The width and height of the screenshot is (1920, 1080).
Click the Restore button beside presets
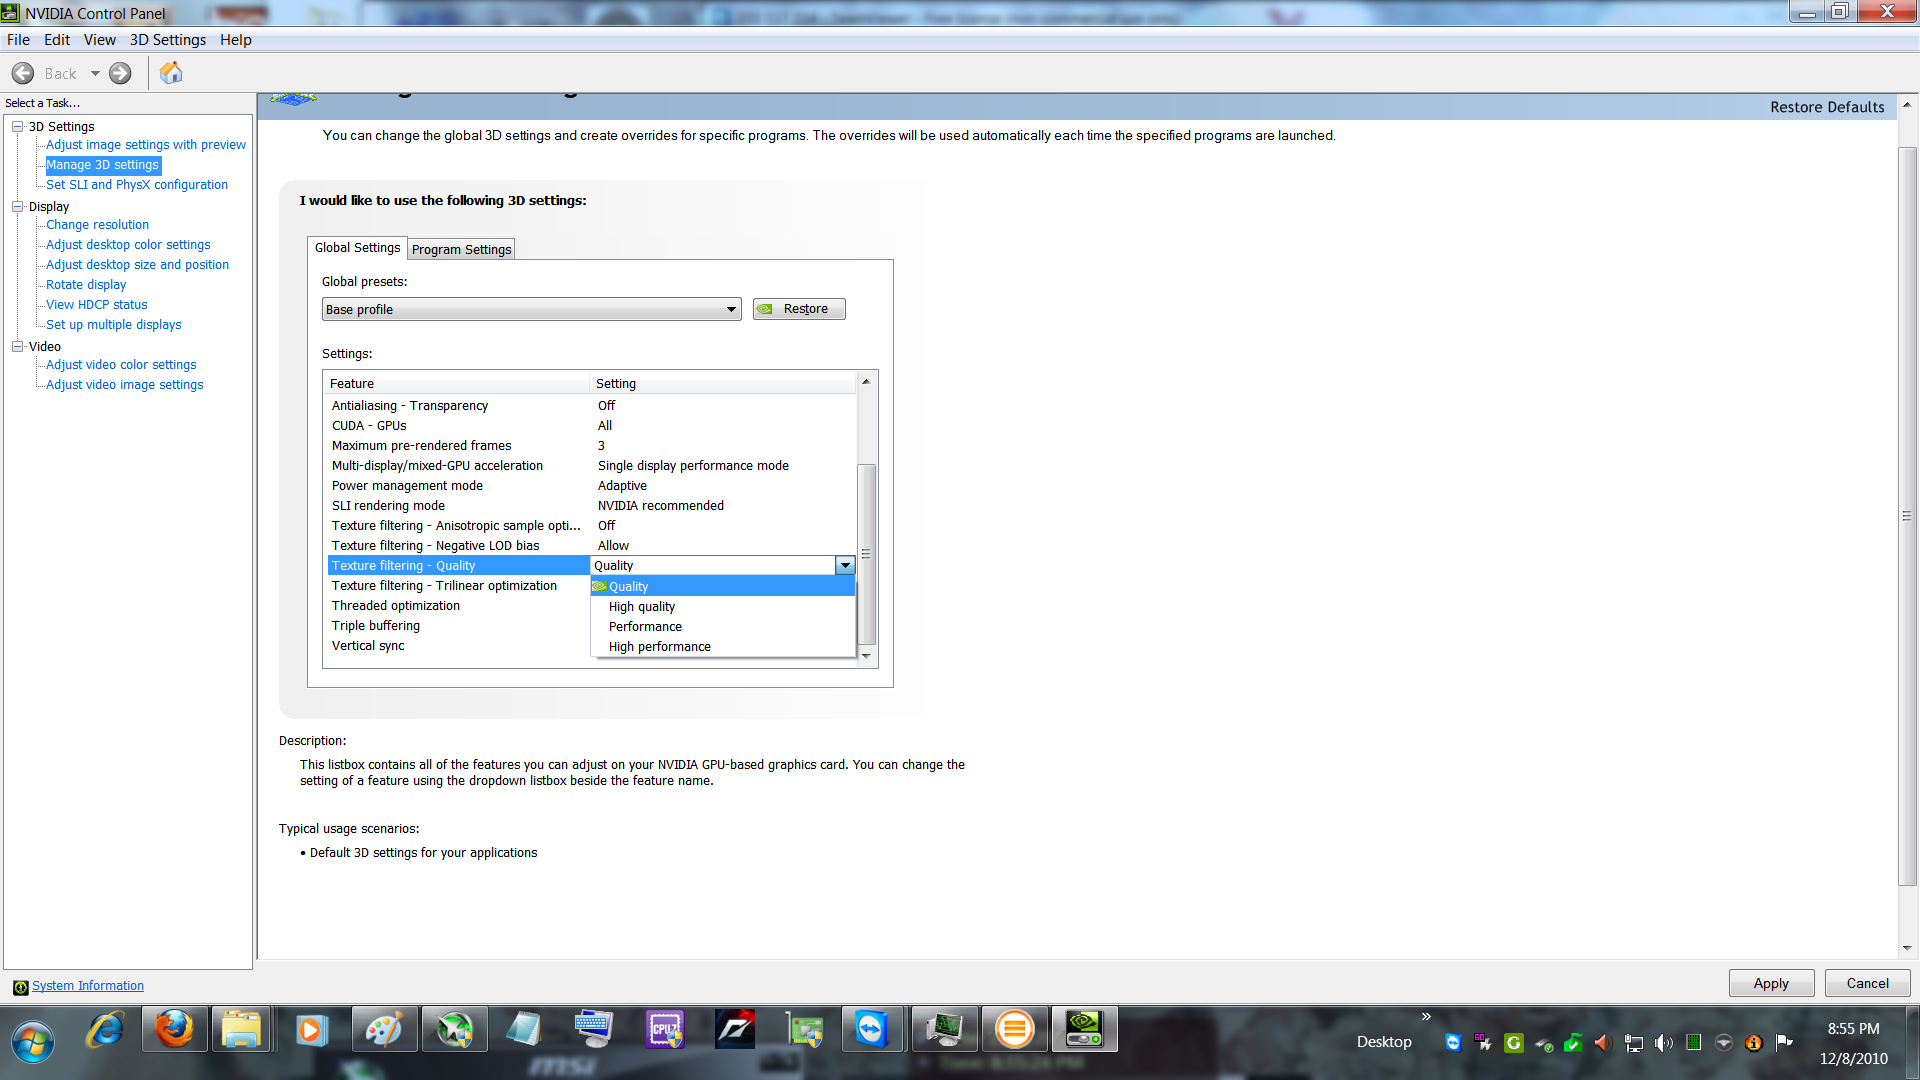(x=799, y=309)
